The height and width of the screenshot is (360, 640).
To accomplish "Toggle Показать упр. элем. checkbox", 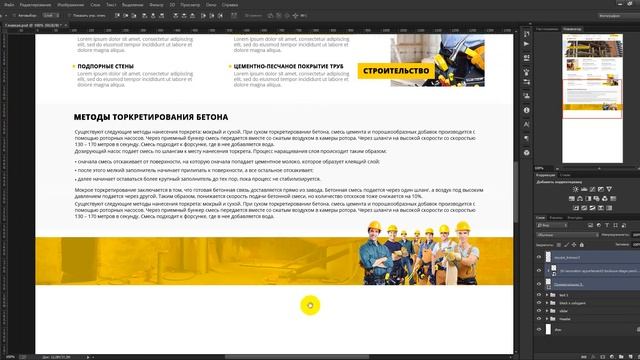I will pos(69,16).
